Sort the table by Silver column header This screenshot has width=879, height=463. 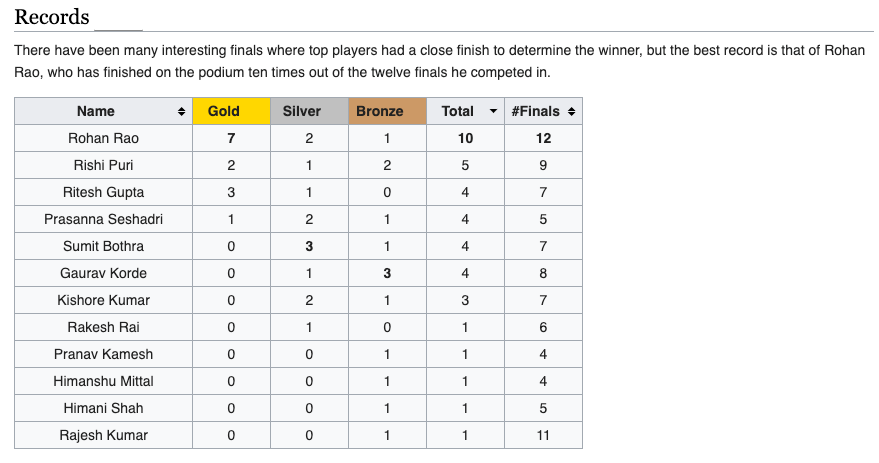pyautogui.click(x=309, y=111)
